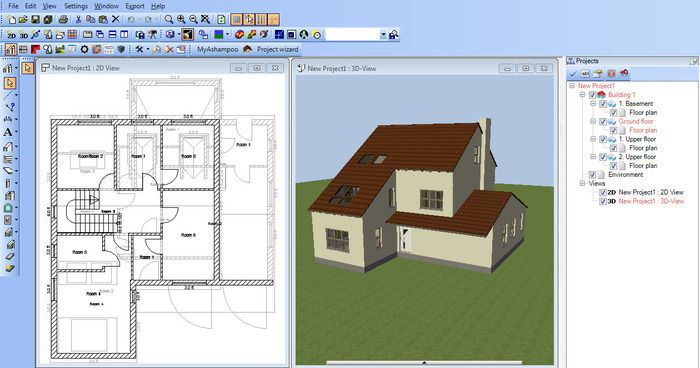Open the combo box dropdown in second toolbar
The width and height of the screenshot is (700, 368).
tap(383, 35)
